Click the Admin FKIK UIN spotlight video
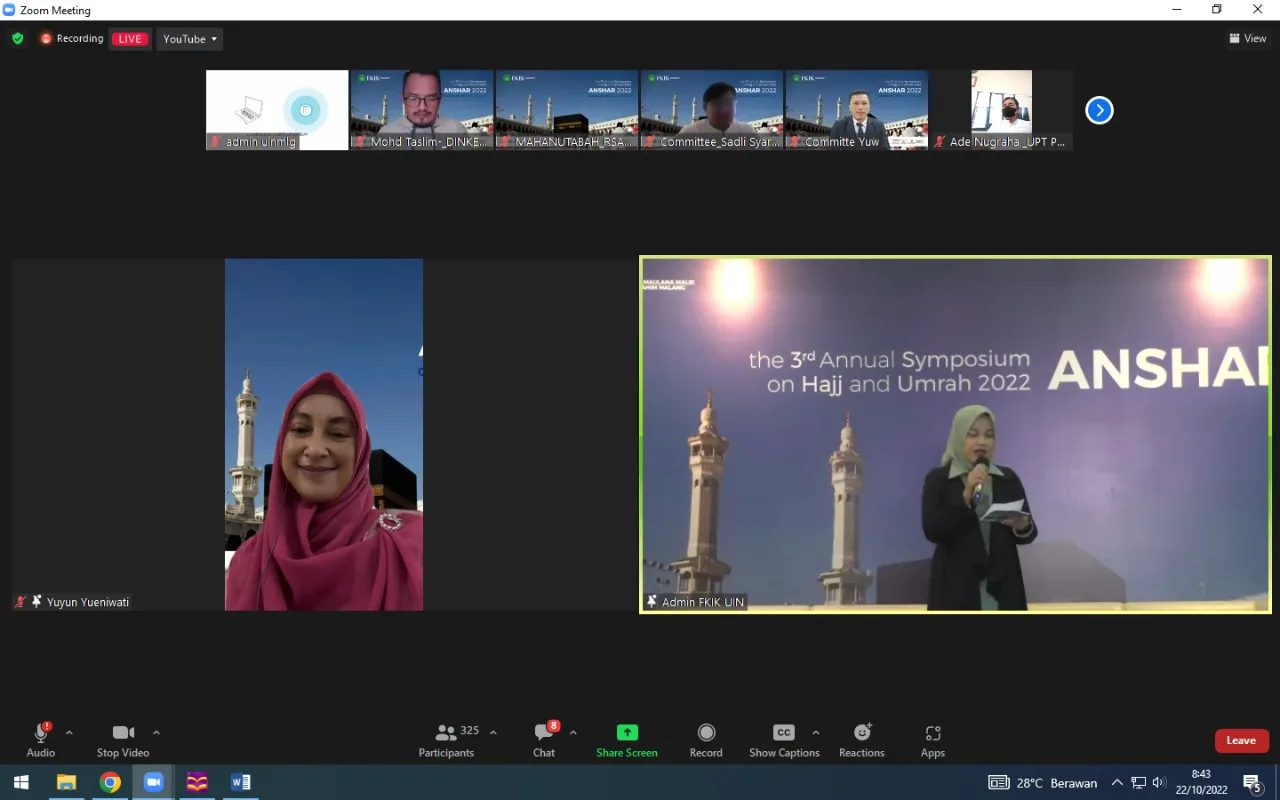Viewport: 1280px width, 800px height. pyautogui.click(x=955, y=434)
